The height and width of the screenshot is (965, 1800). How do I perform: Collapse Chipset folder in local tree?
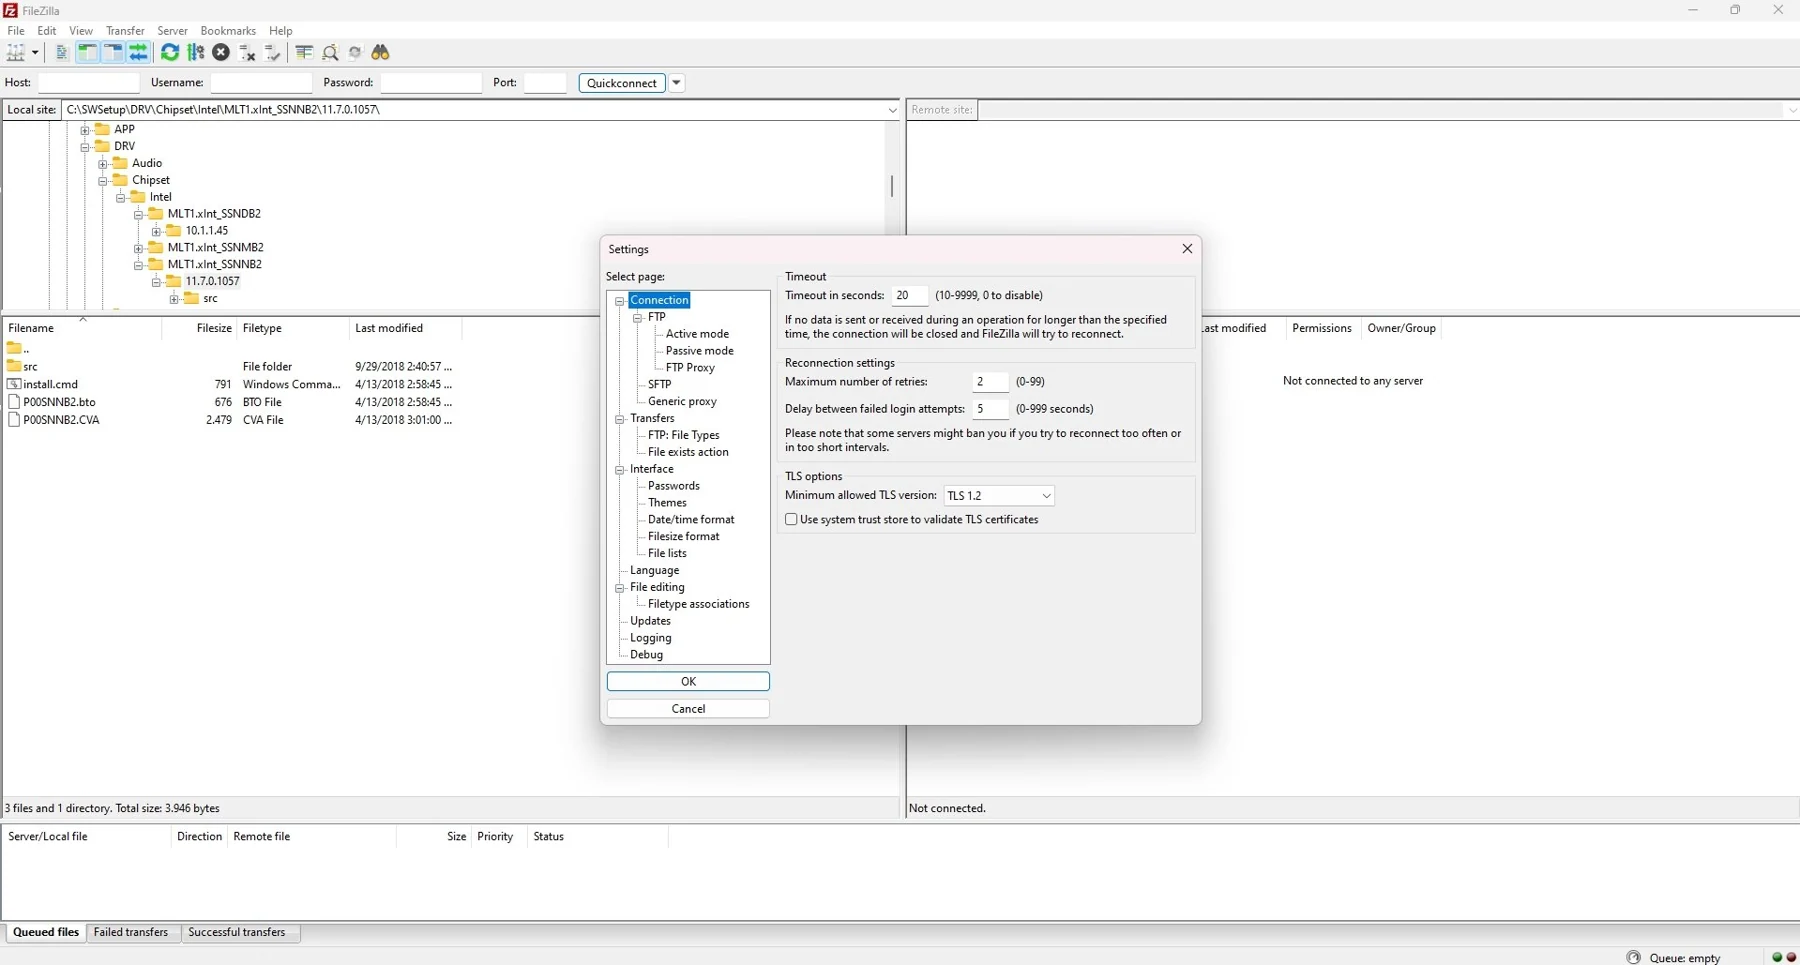click(103, 181)
